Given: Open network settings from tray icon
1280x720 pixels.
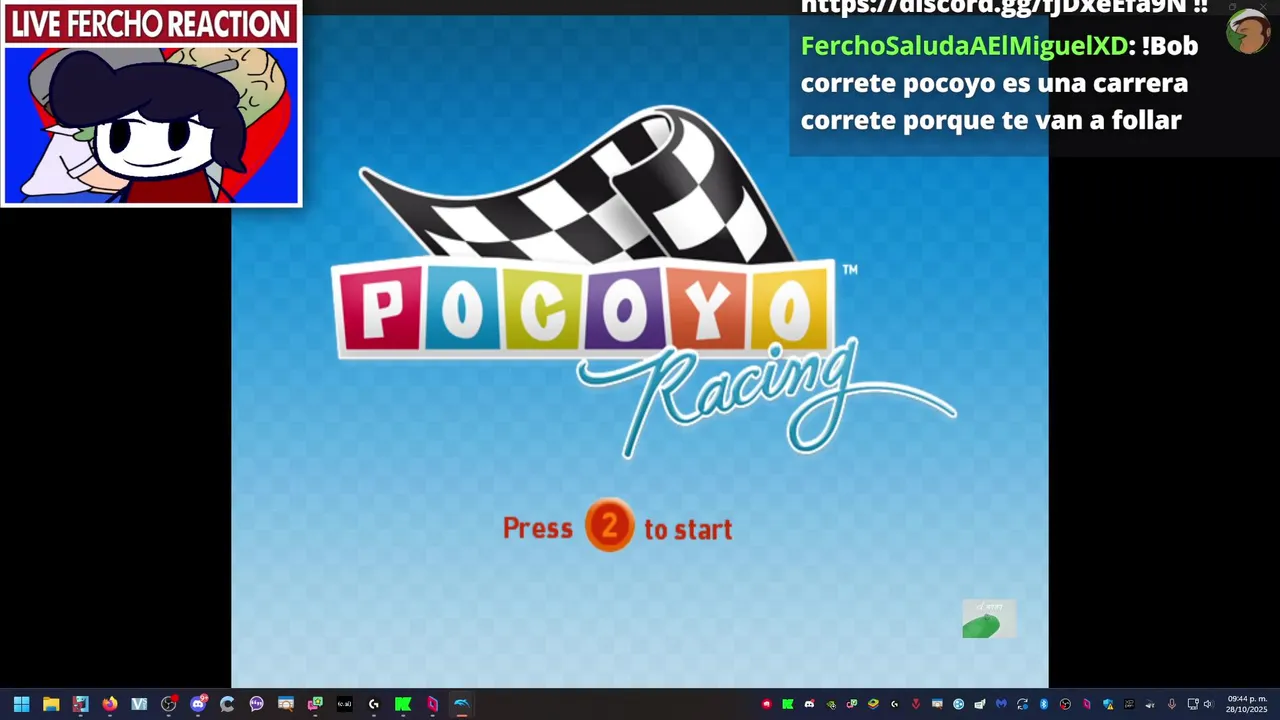Looking at the screenshot, I should (x=1193, y=704).
